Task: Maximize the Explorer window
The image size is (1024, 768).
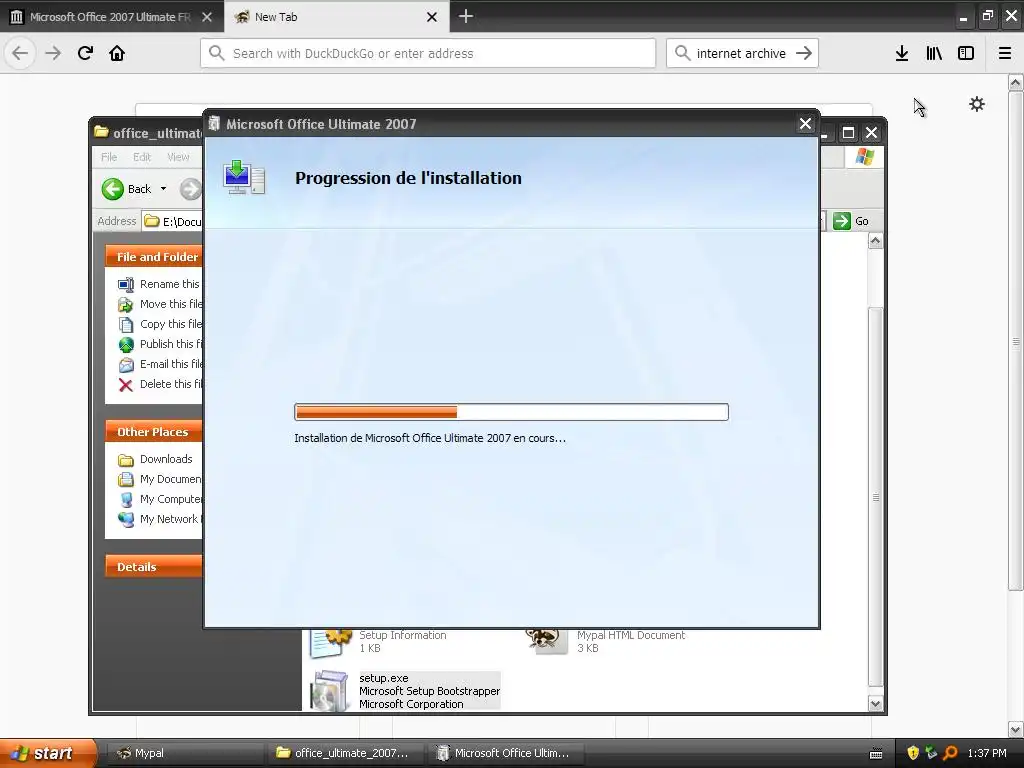Action: (x=848, y=133)
